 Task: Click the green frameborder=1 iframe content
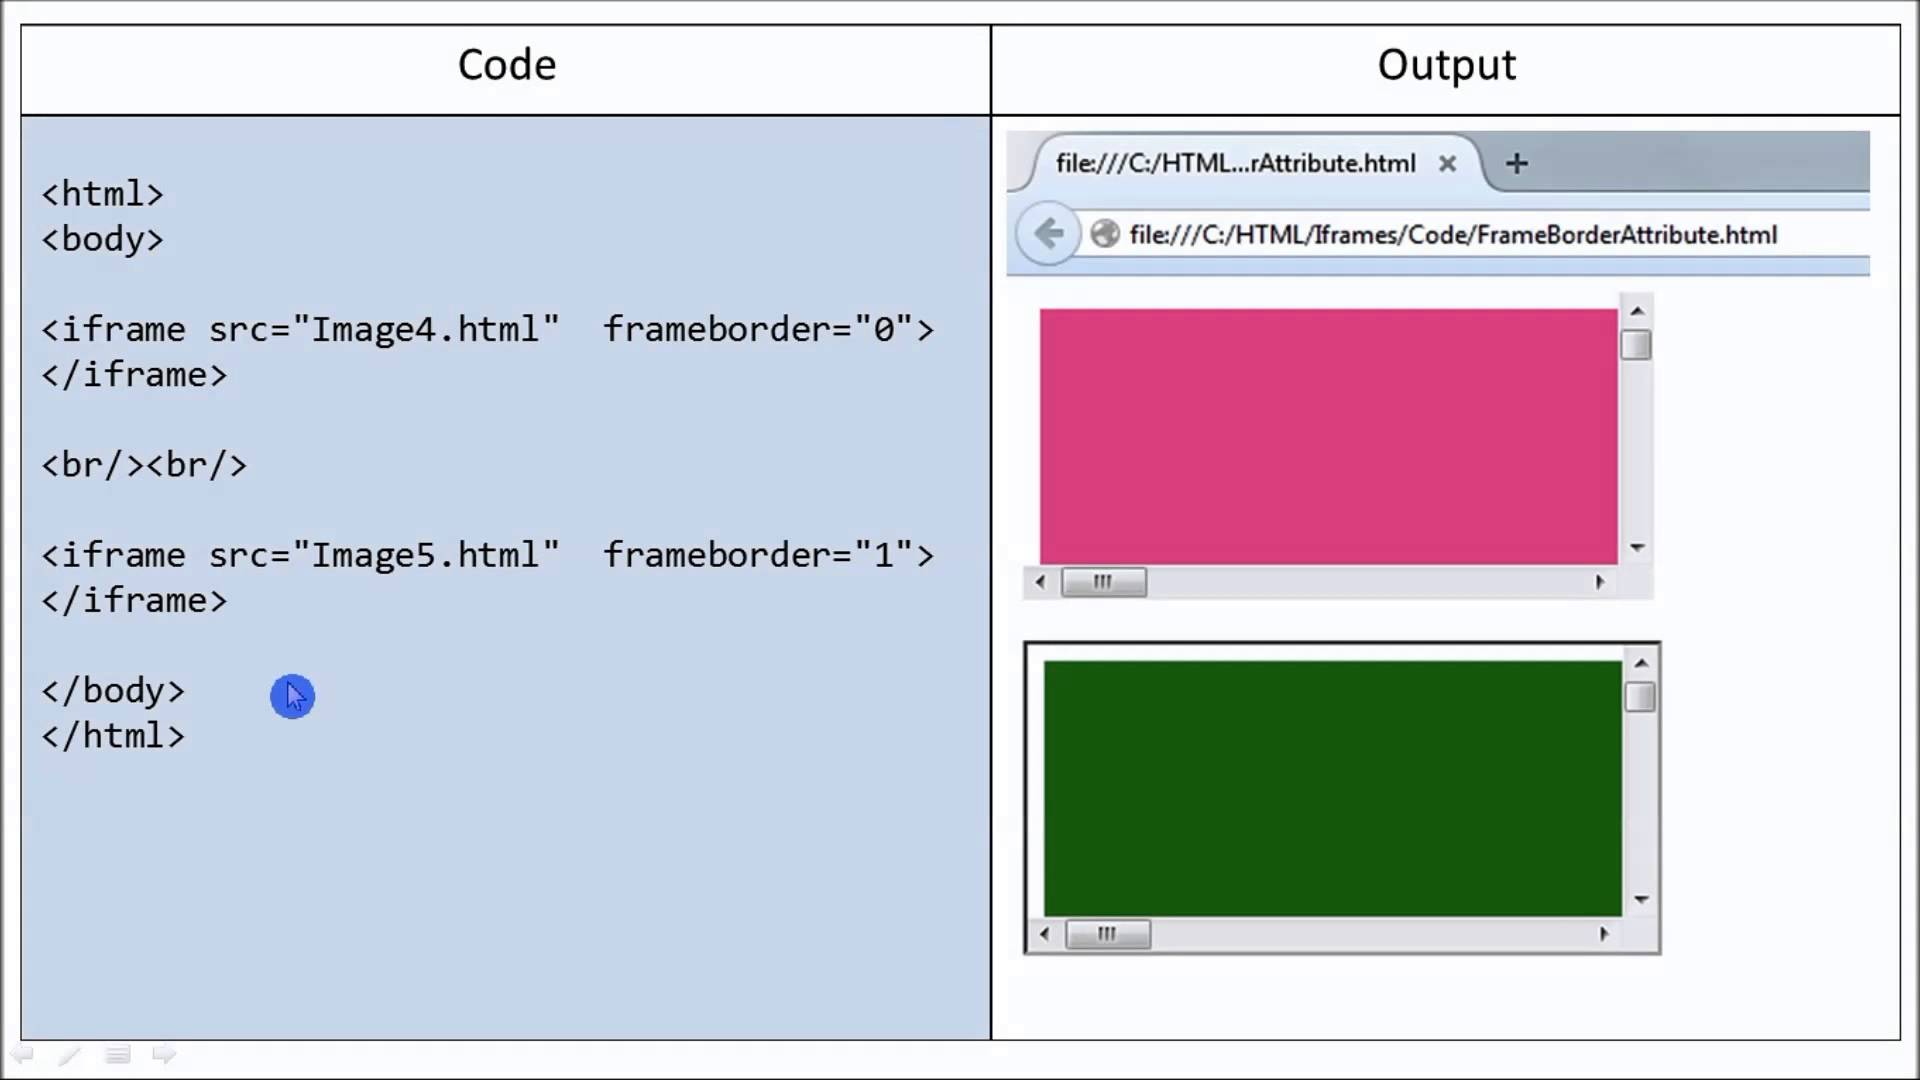(1330, 785)
